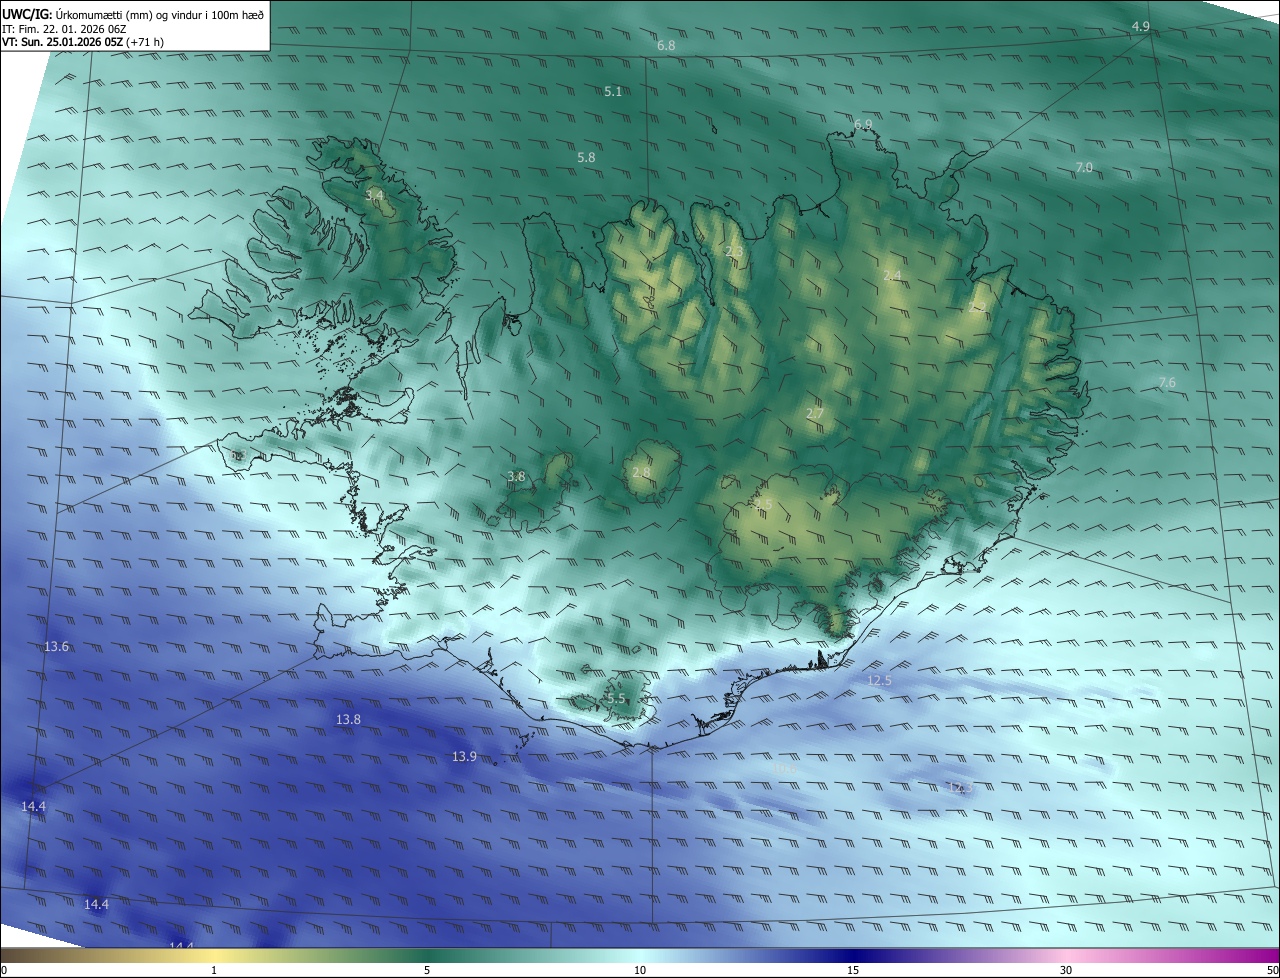
Task: Click the map value '13.9'
Action: point(464,757)
